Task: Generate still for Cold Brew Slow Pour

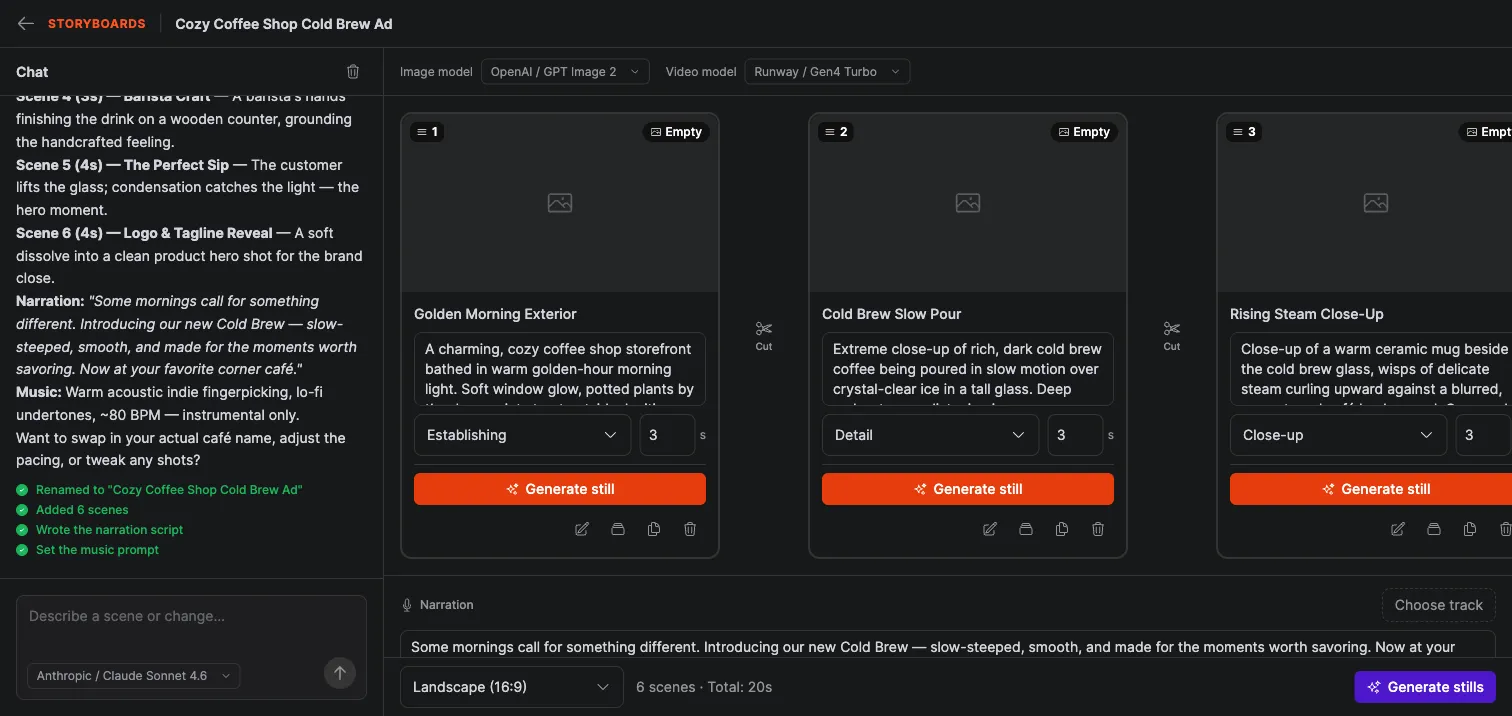Action: [968, 489]
